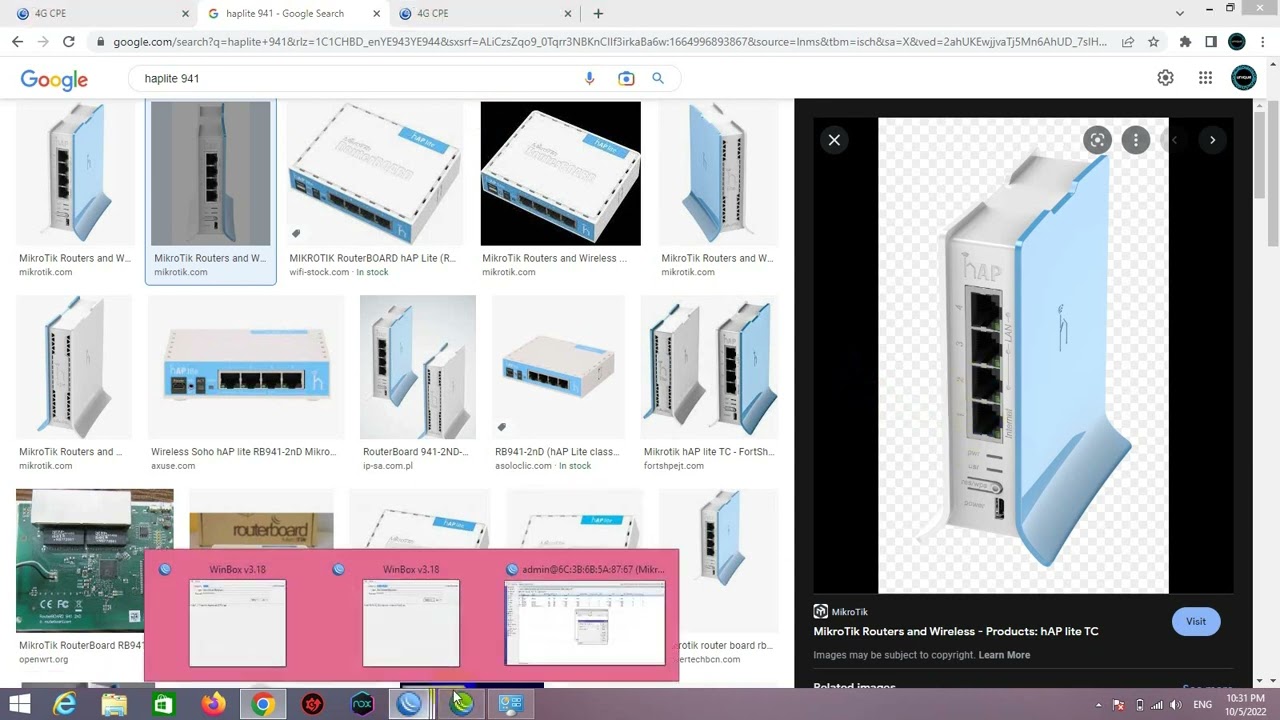
Task: Open the RB941-2nD asoloclic.com result
Action: (559, 383)
